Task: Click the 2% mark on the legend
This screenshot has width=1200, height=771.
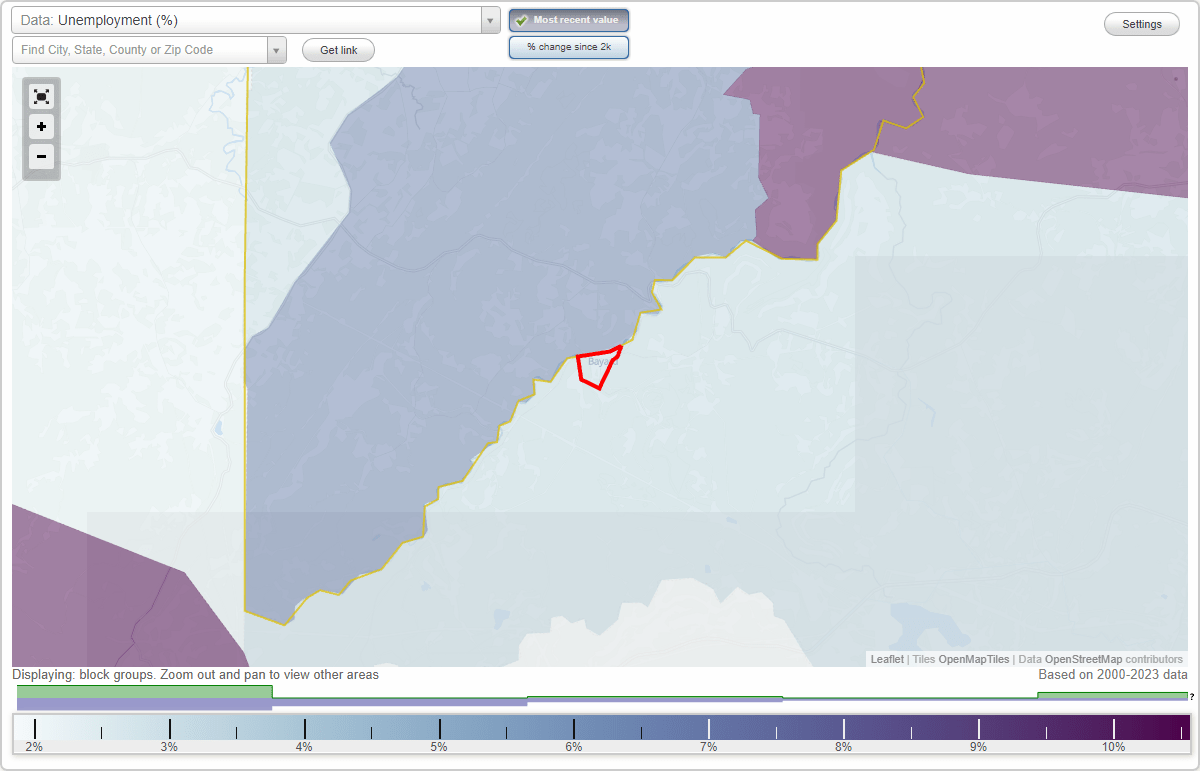Action: coord(34,747)
